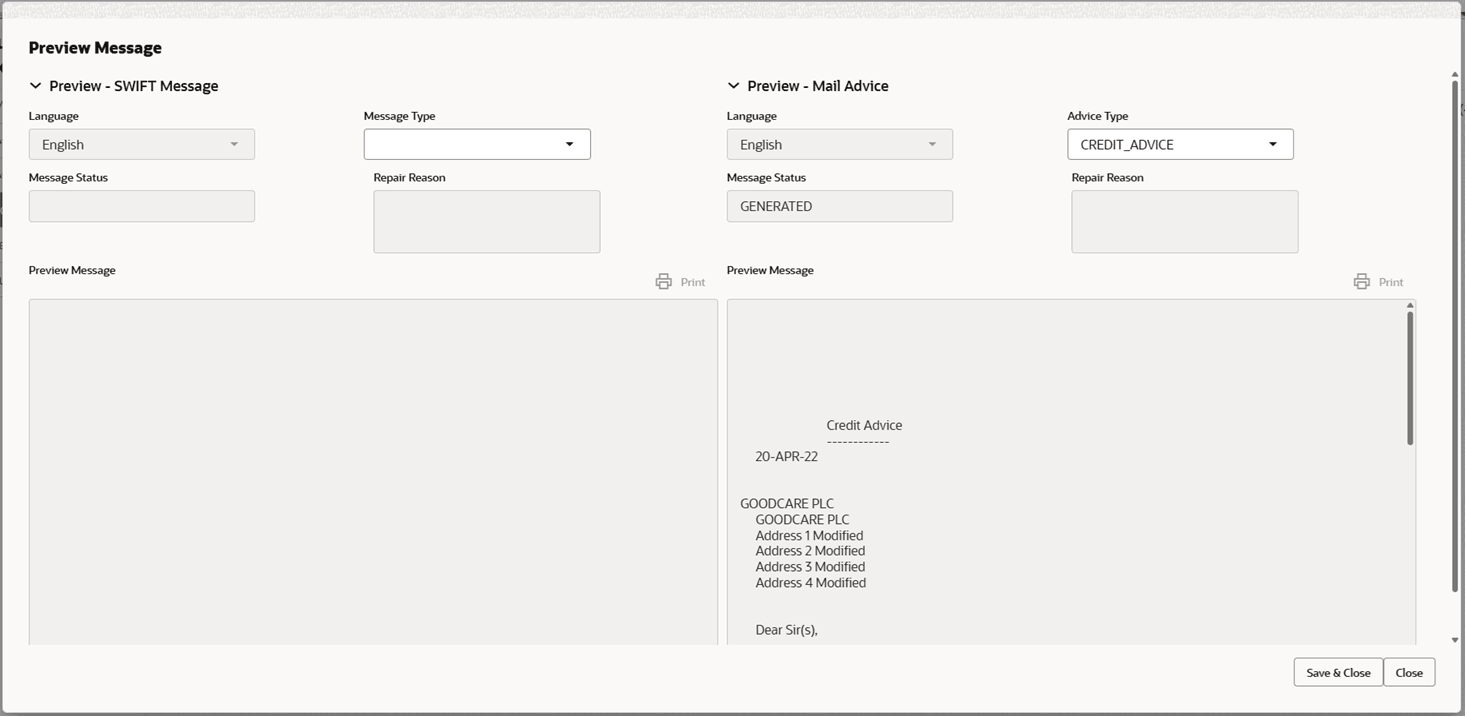Click the 'Advice Type' label
This screenshot has height=717, width=1467.
pyautogui.click(x=1098, y=116)
